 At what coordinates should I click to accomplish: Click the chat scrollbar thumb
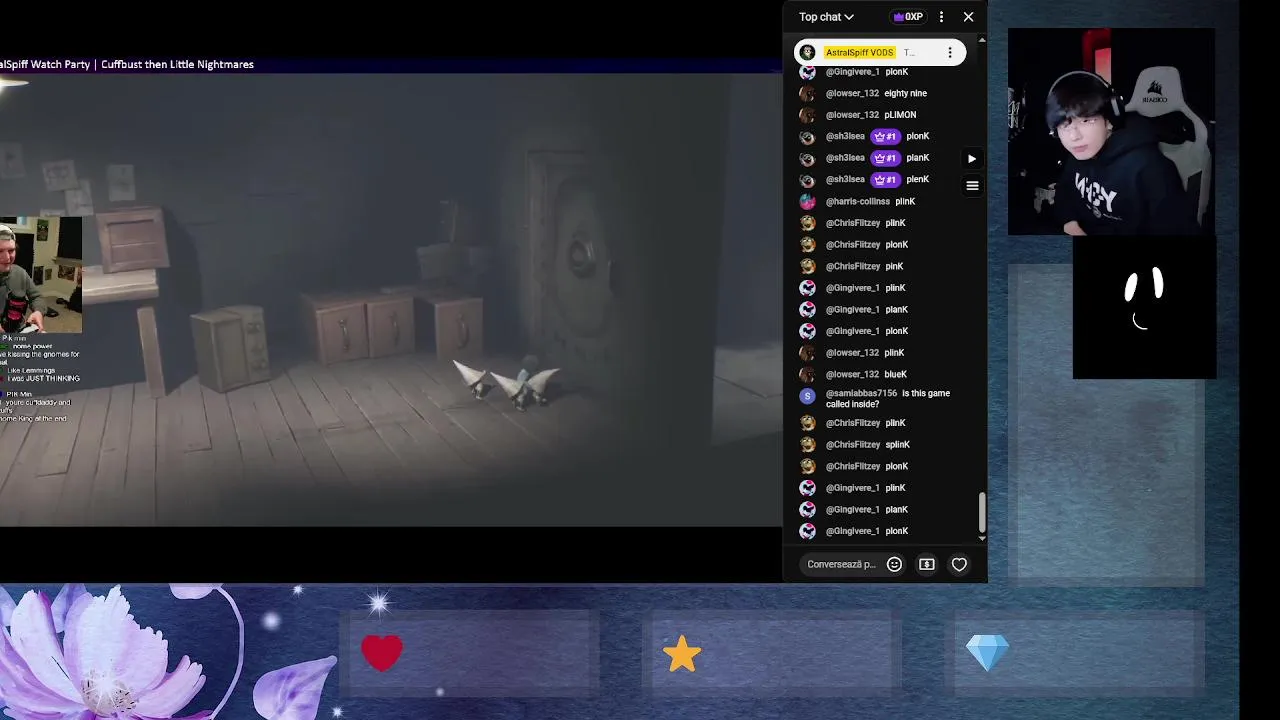coord(982,512)
